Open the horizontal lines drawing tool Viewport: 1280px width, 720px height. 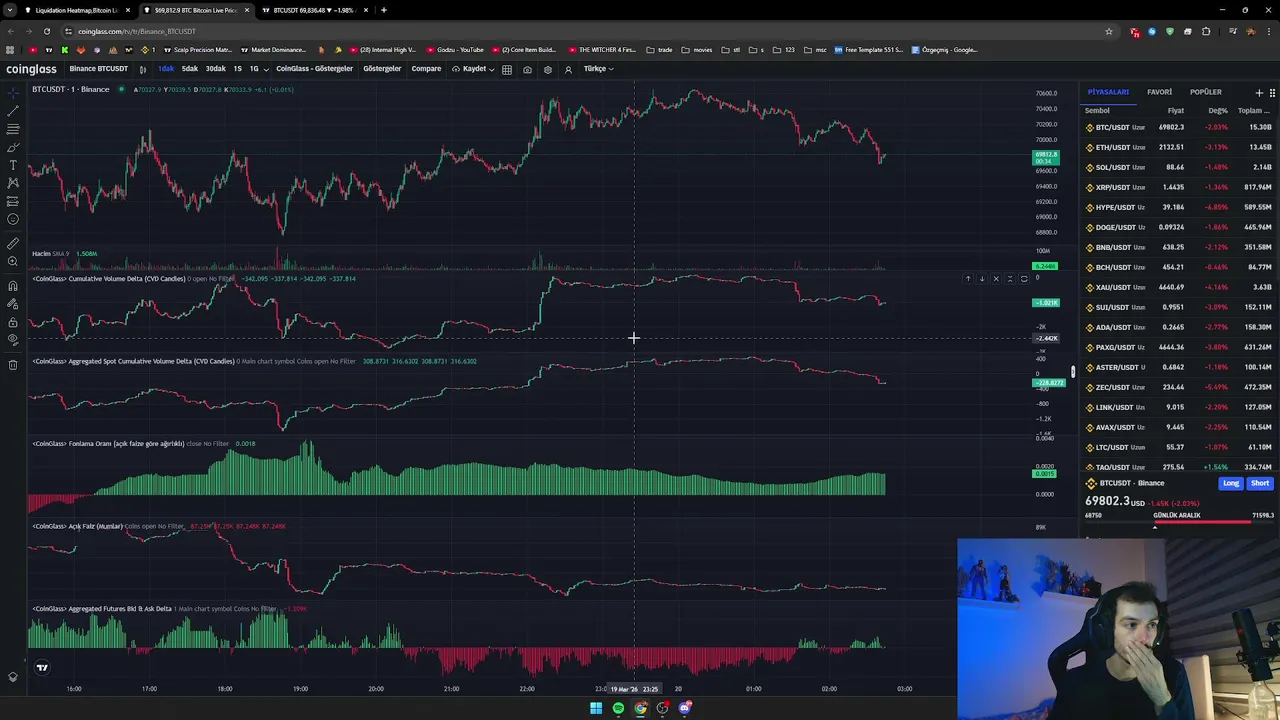13,129
